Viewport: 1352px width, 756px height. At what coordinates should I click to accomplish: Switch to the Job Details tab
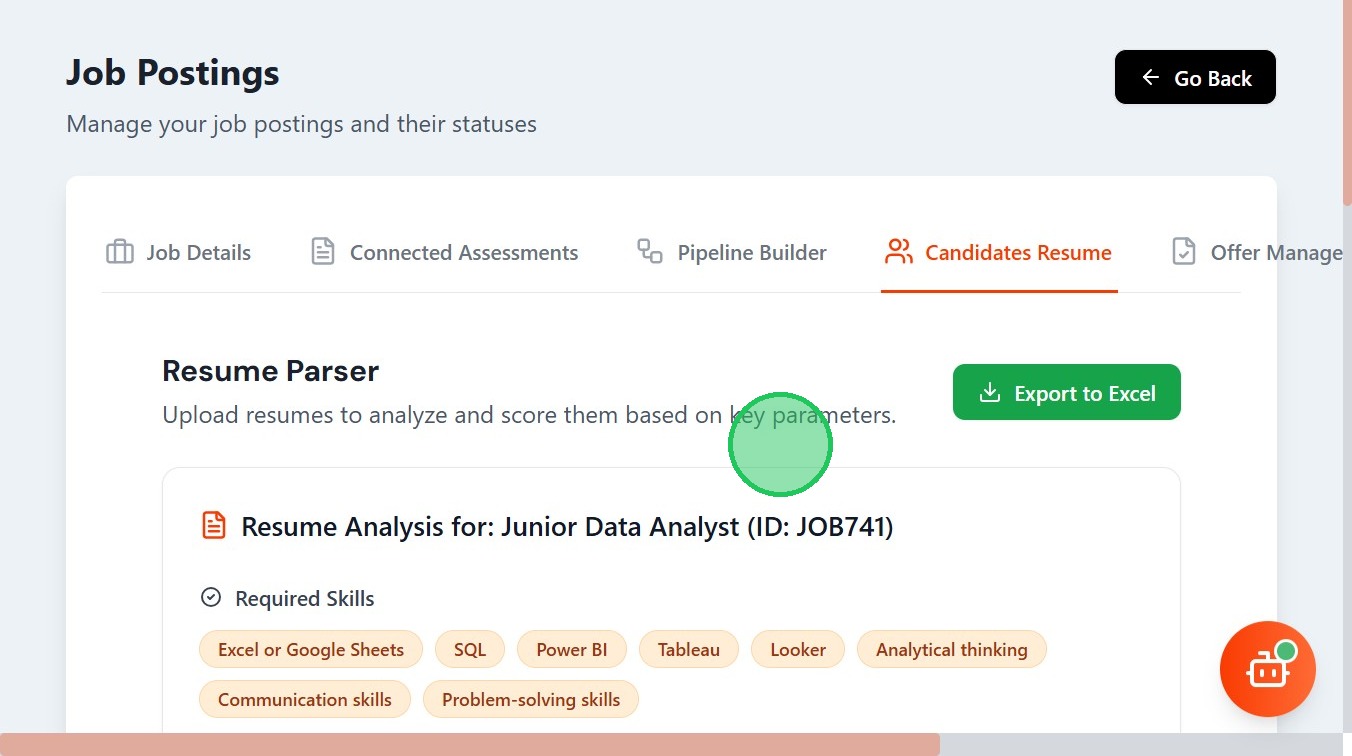[x=198, y=253]
